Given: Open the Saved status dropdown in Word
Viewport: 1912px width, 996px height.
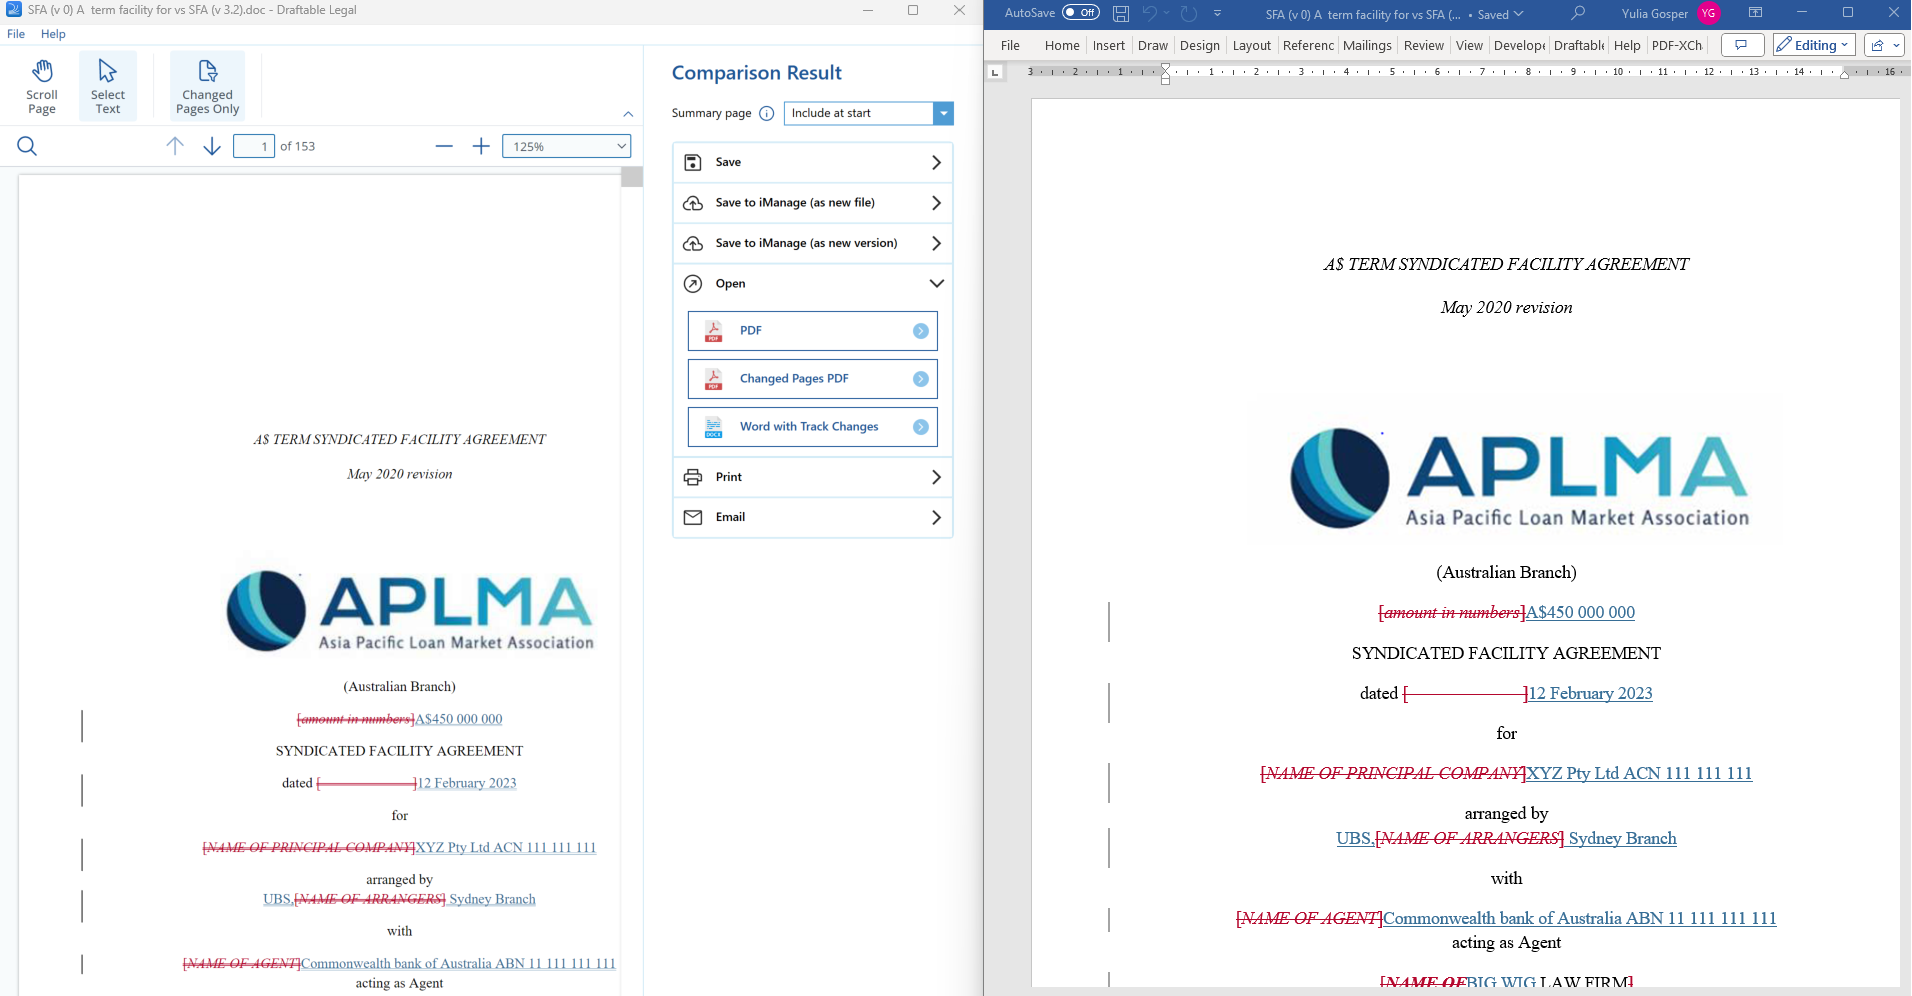Looking at the screenshot, I should tap(1501, 14).
